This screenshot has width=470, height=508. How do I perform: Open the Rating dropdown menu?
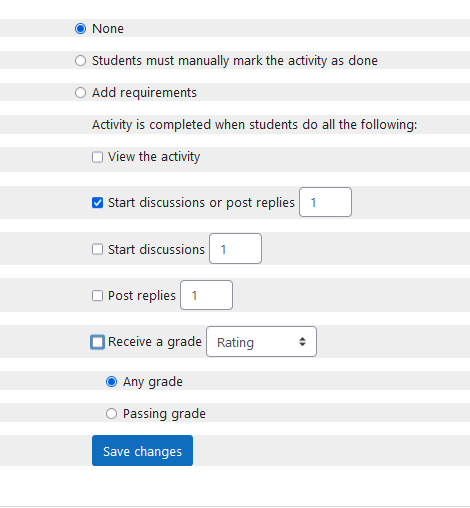click(x=261, y=342)
